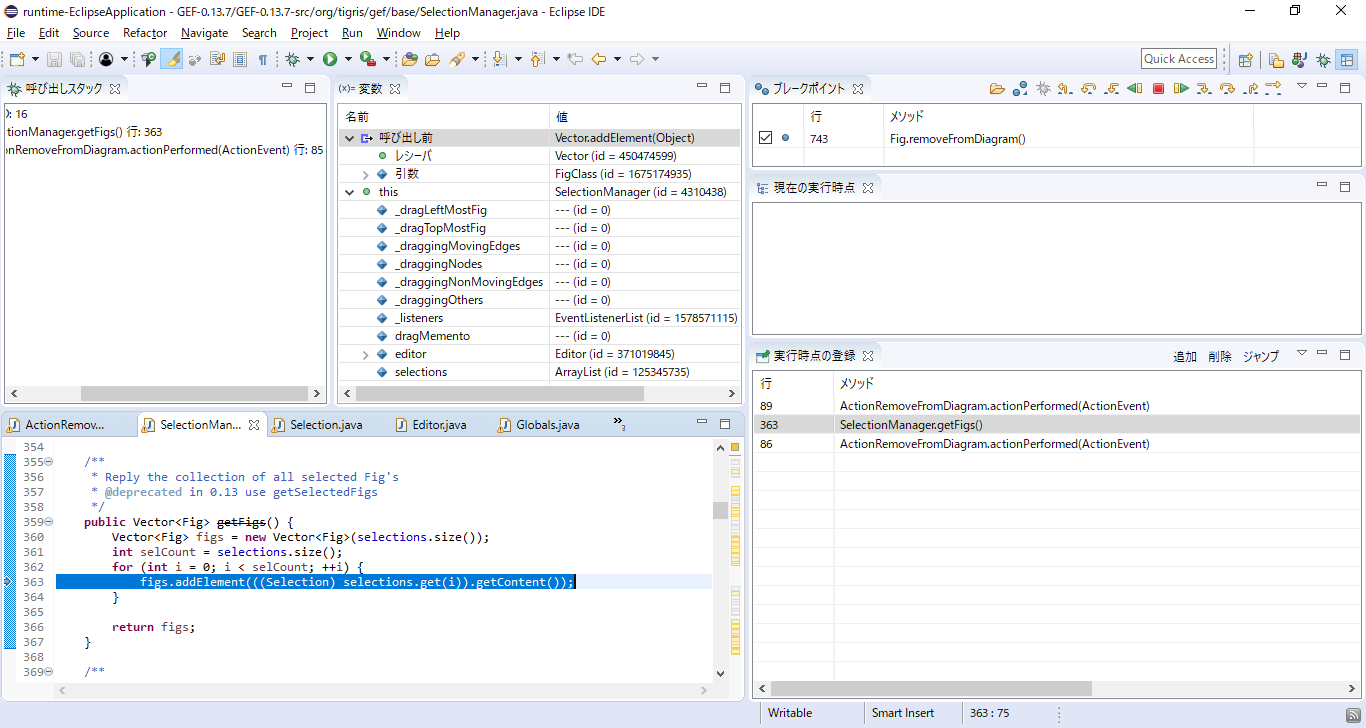Screen dimensions: 1366x728
Task: Click the 追加 button
Action: click(1185, 356)
